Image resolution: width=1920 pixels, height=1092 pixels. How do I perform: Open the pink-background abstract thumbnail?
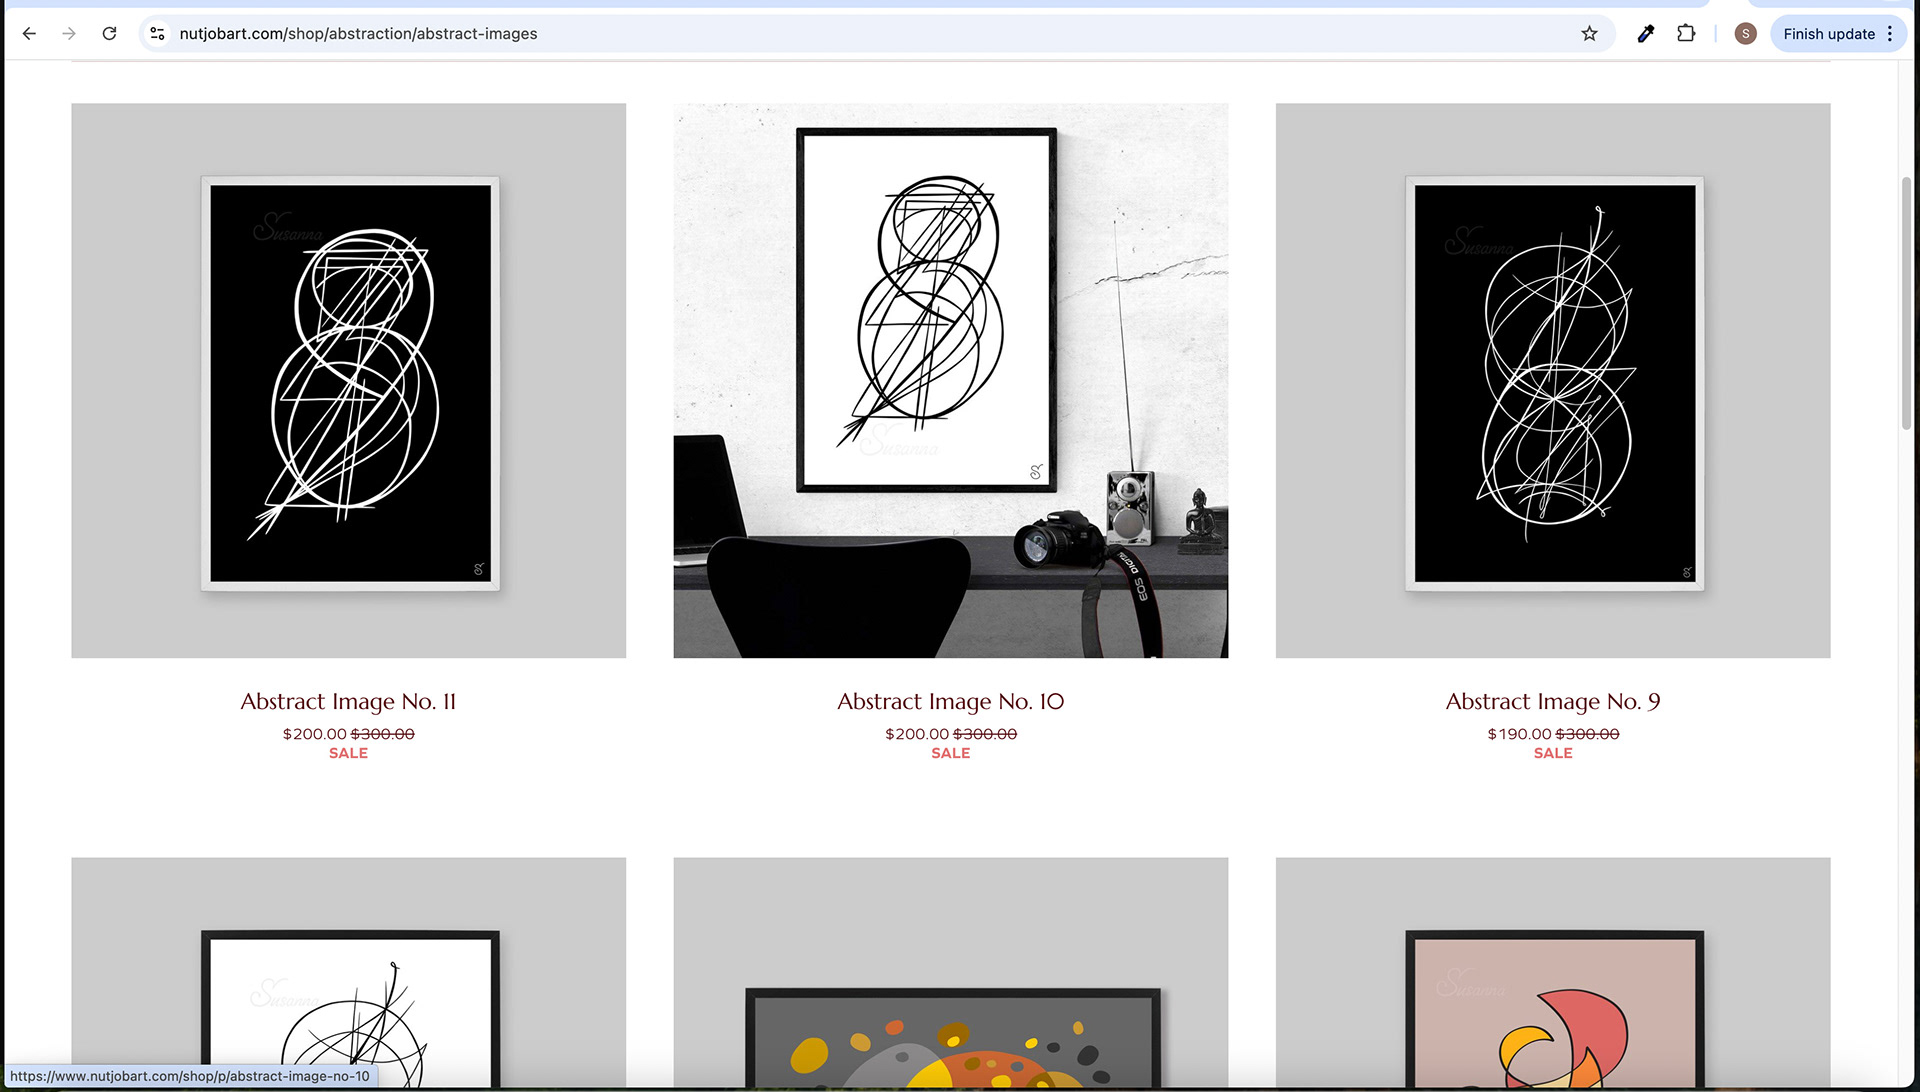tap(1553, 972)
